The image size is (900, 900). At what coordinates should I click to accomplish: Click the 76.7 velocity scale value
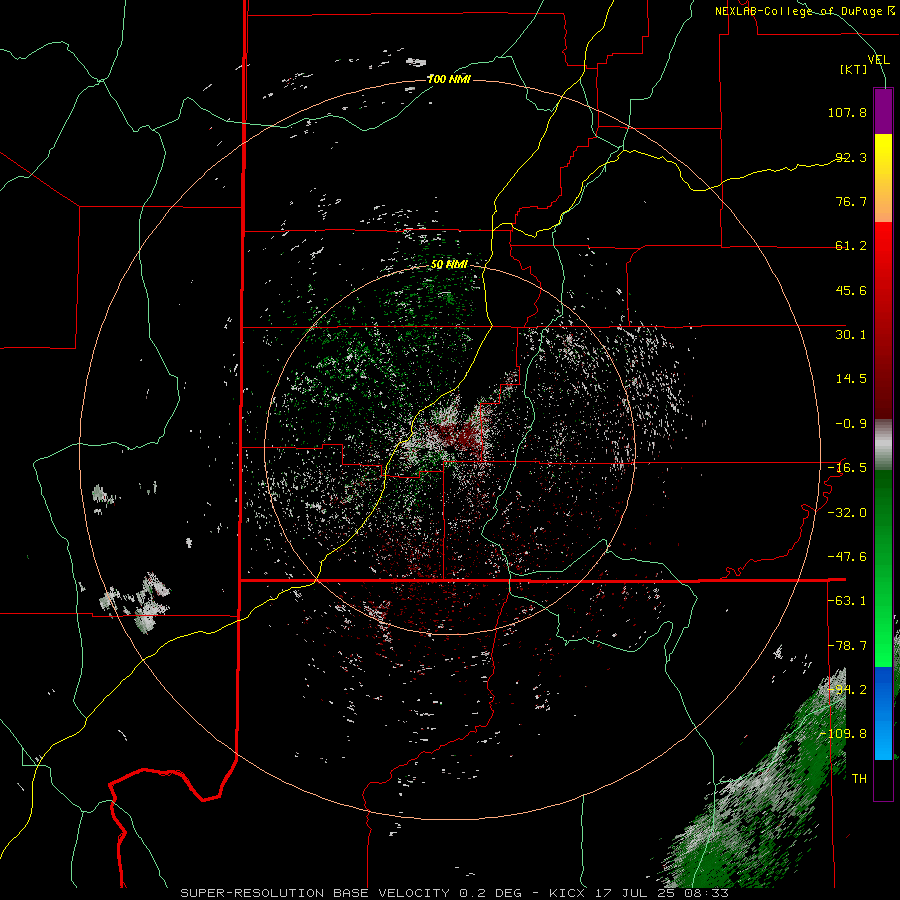click(851, 201)
